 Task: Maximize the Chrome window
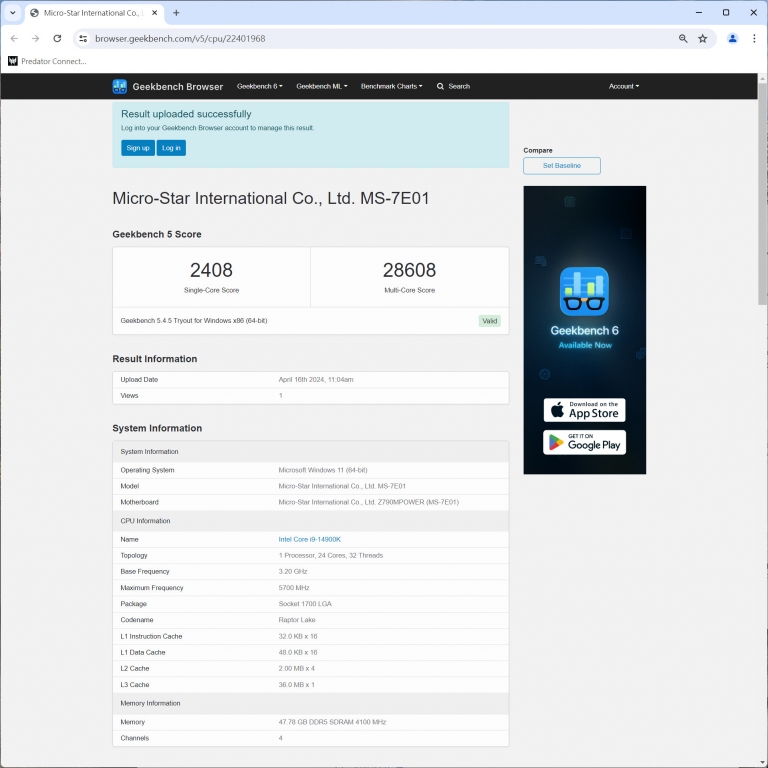(726, 13)
